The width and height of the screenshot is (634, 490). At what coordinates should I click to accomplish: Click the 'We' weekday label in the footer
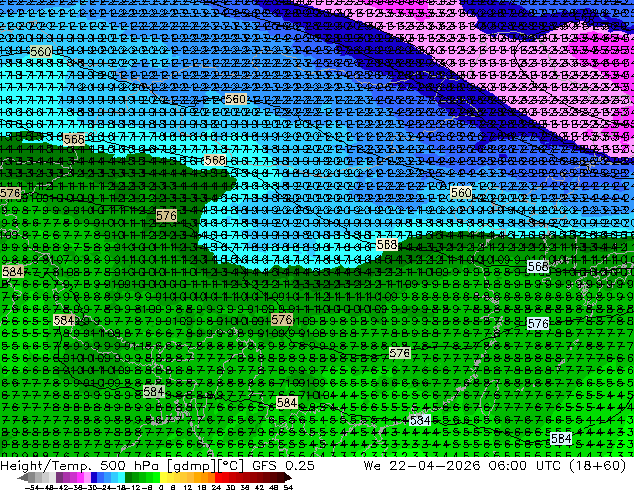click(372, 466)
